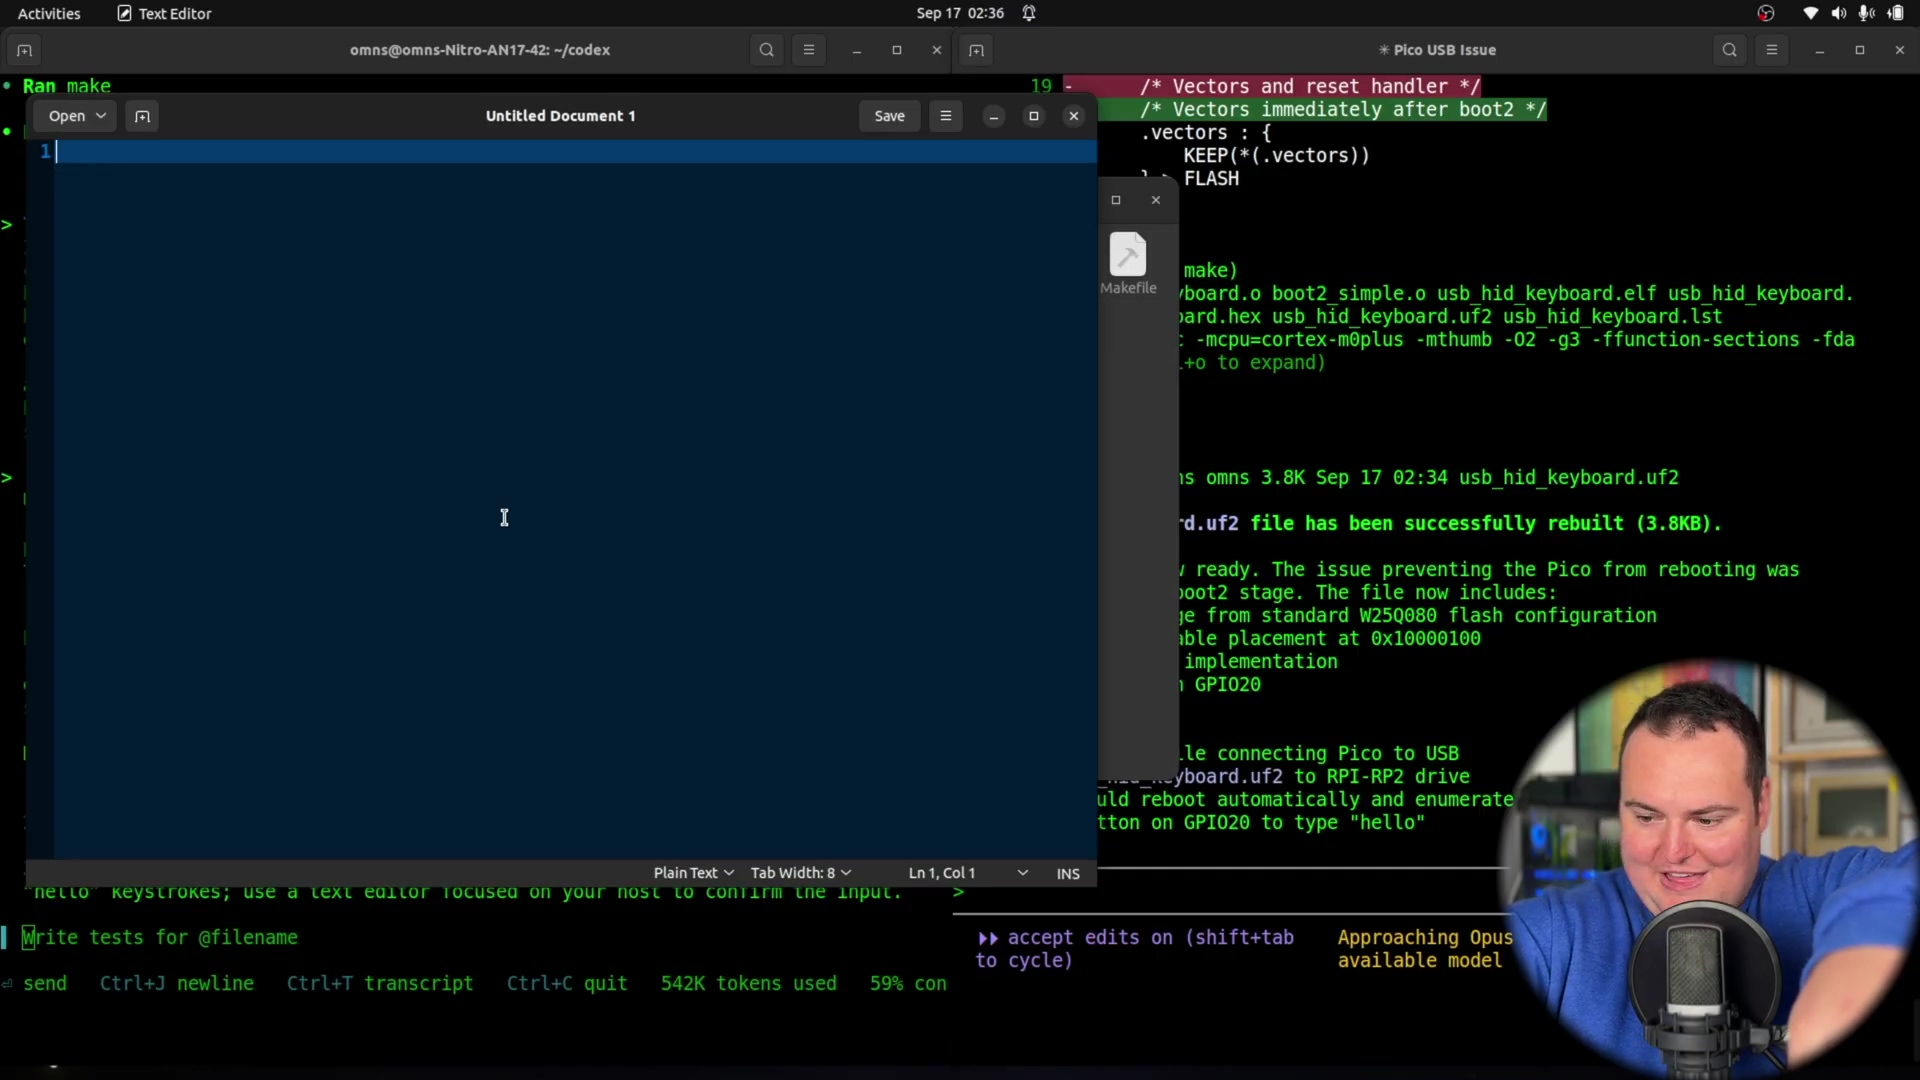Viewport: 1920px width, 1080px height.
Task: Click the 'Ran make' line in codex terminal
Action: pyautogui.click(x=66, y=86)
